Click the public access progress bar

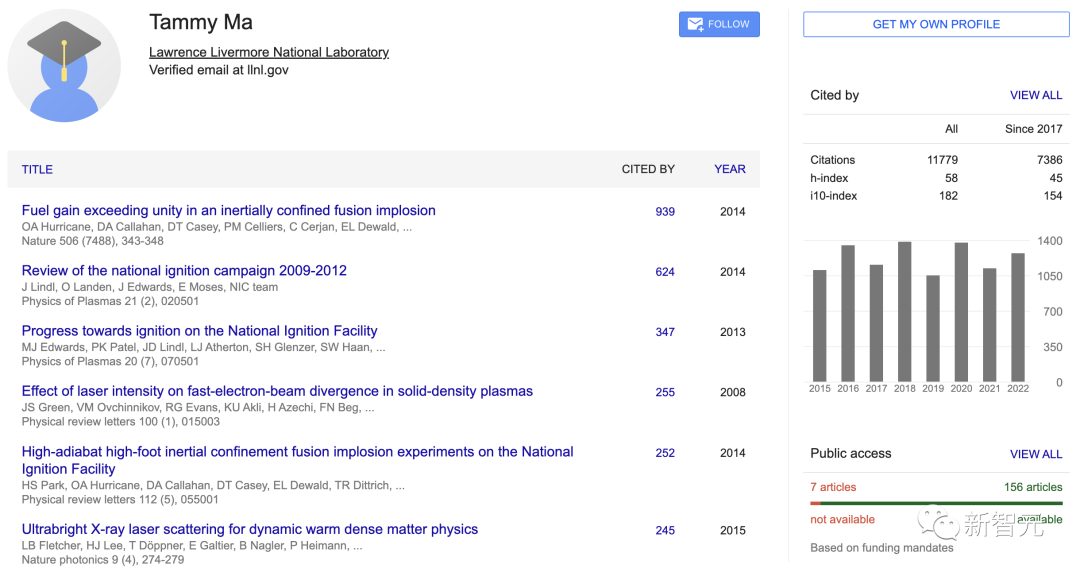click(936, 503)
